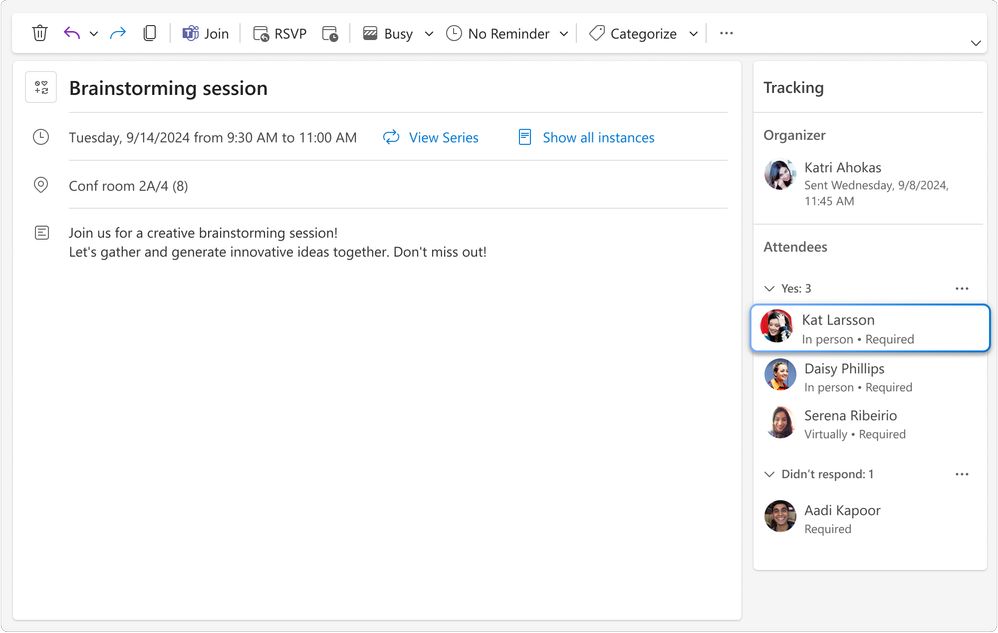This screenshot has width=998, height=633.
Task: Open the more options ellipsis in the toolbar
Action: coord(726,32)
